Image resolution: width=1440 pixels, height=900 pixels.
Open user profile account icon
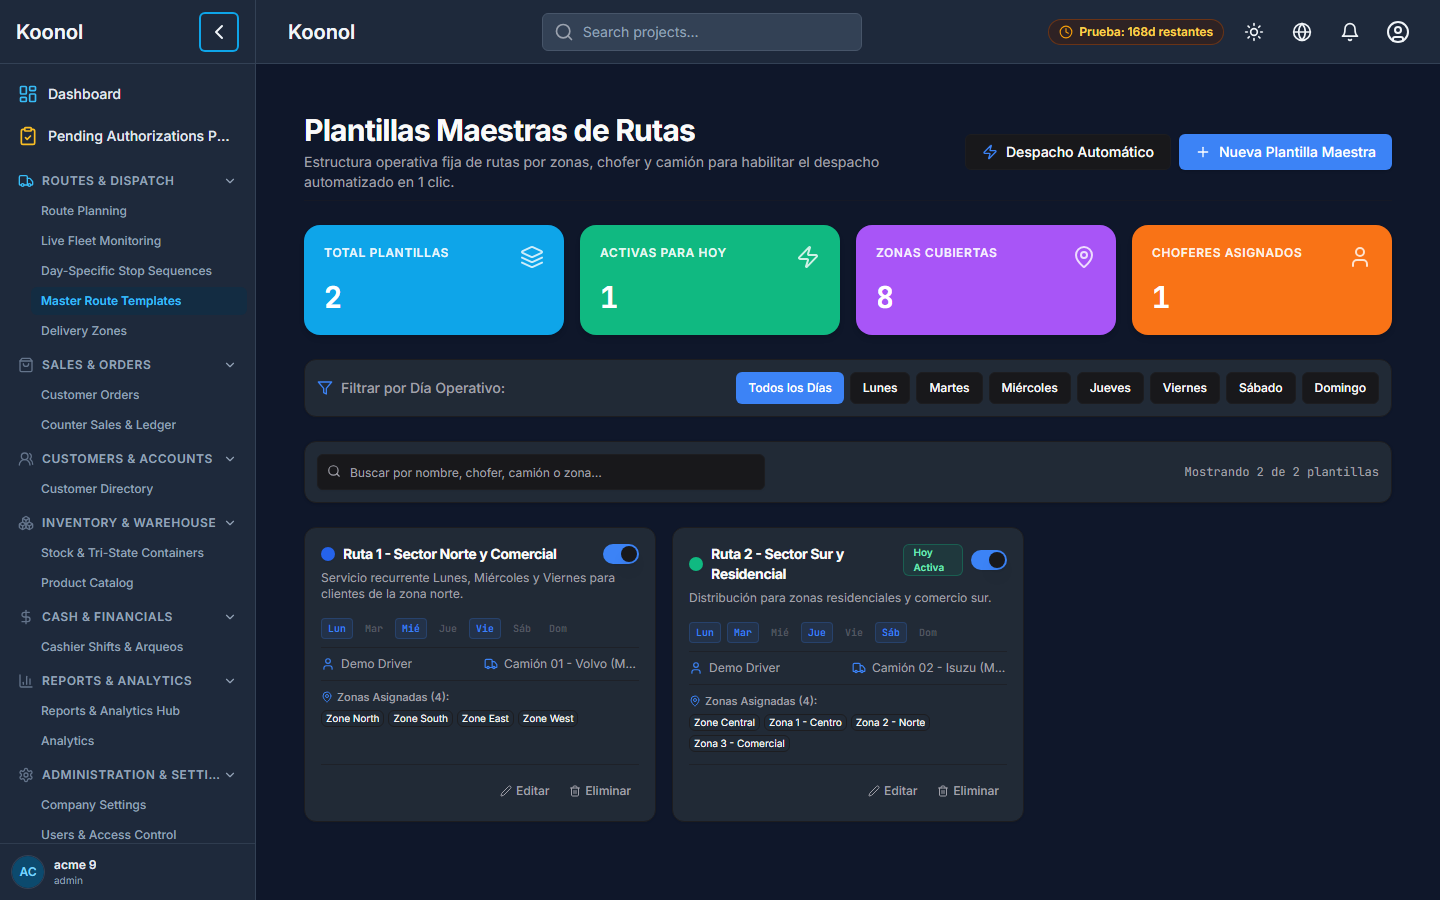1398,32
